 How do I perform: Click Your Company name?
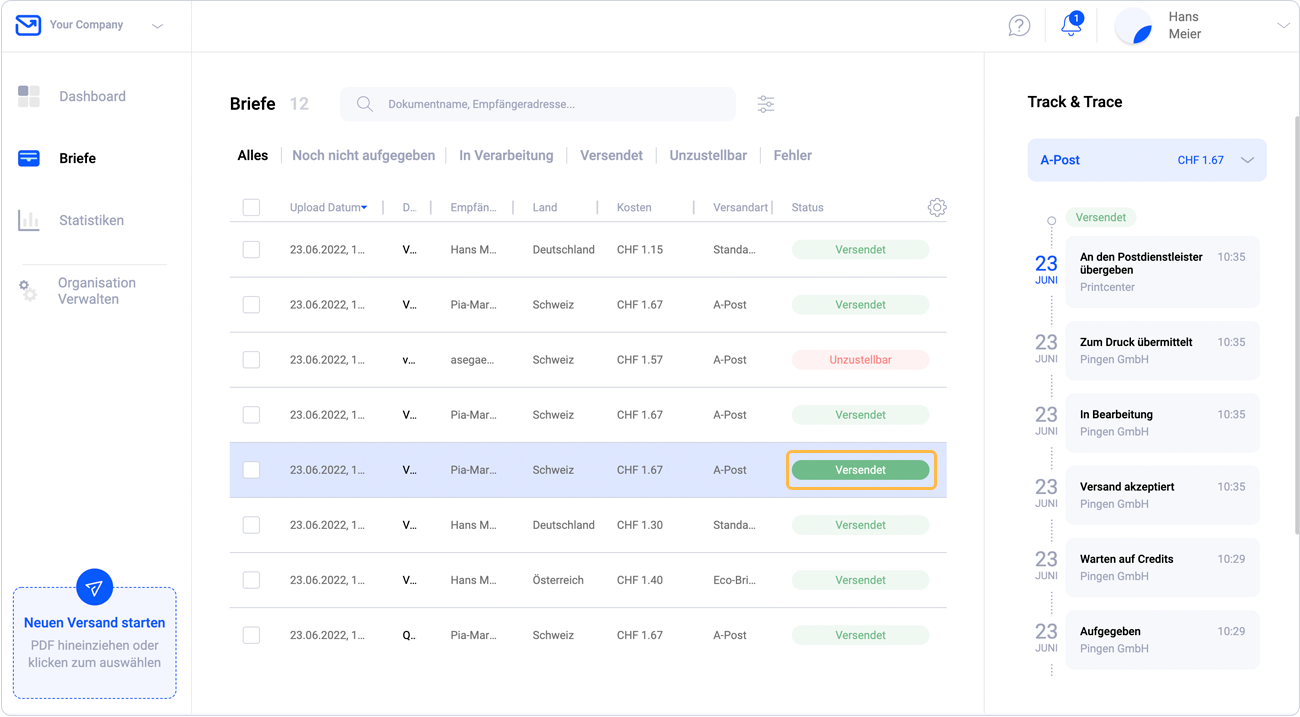click(87, 25)
